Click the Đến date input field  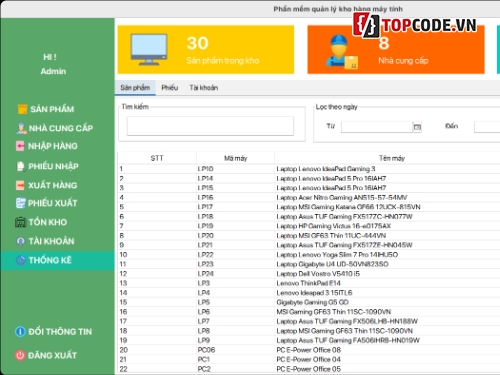point(487,127)
